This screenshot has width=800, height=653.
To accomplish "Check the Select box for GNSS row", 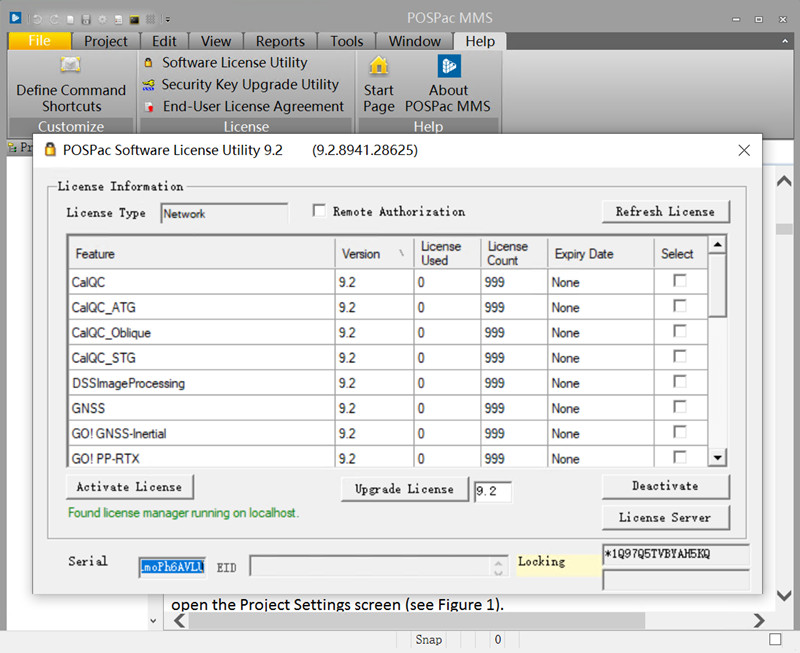I will click(x=680, y=407).
